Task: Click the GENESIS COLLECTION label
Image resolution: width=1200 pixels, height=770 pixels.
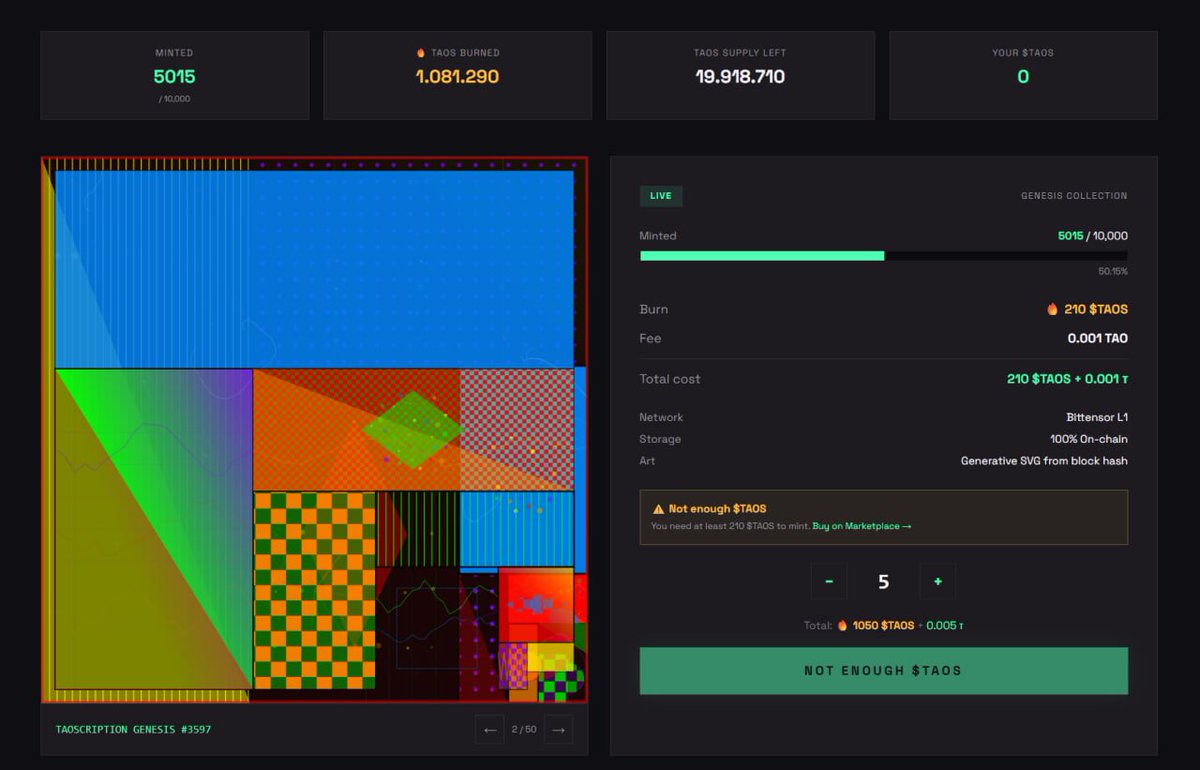Action: click(1074, 196)
